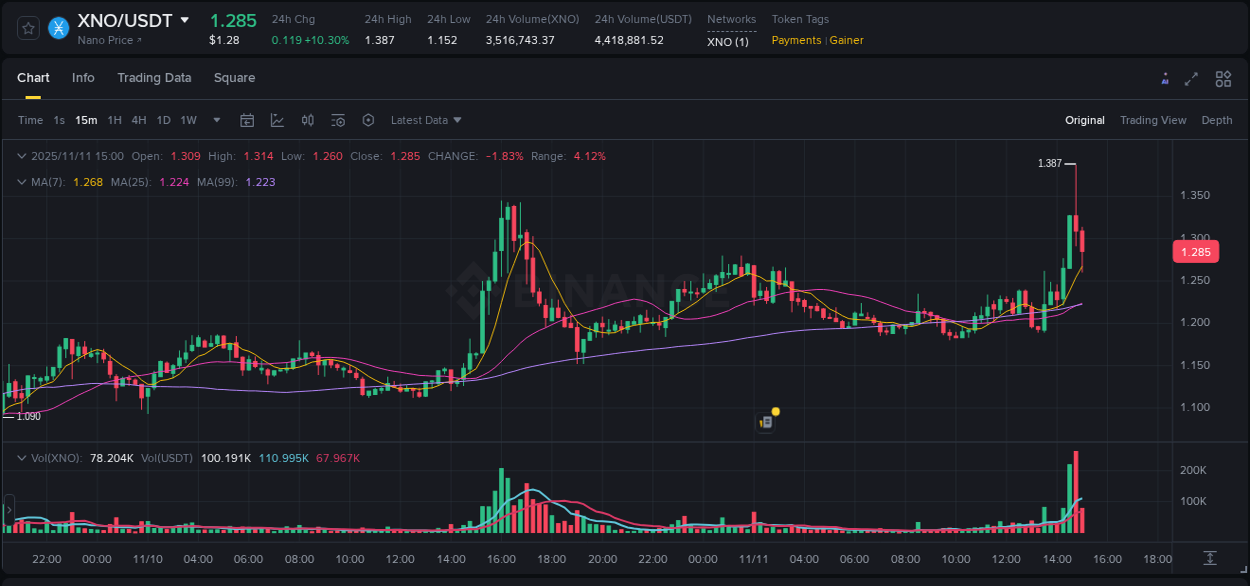Expand chart to fullscreen with diagonal arrows icon
This screenshot has height=586, width=1250.
[x=1192, y=77]
